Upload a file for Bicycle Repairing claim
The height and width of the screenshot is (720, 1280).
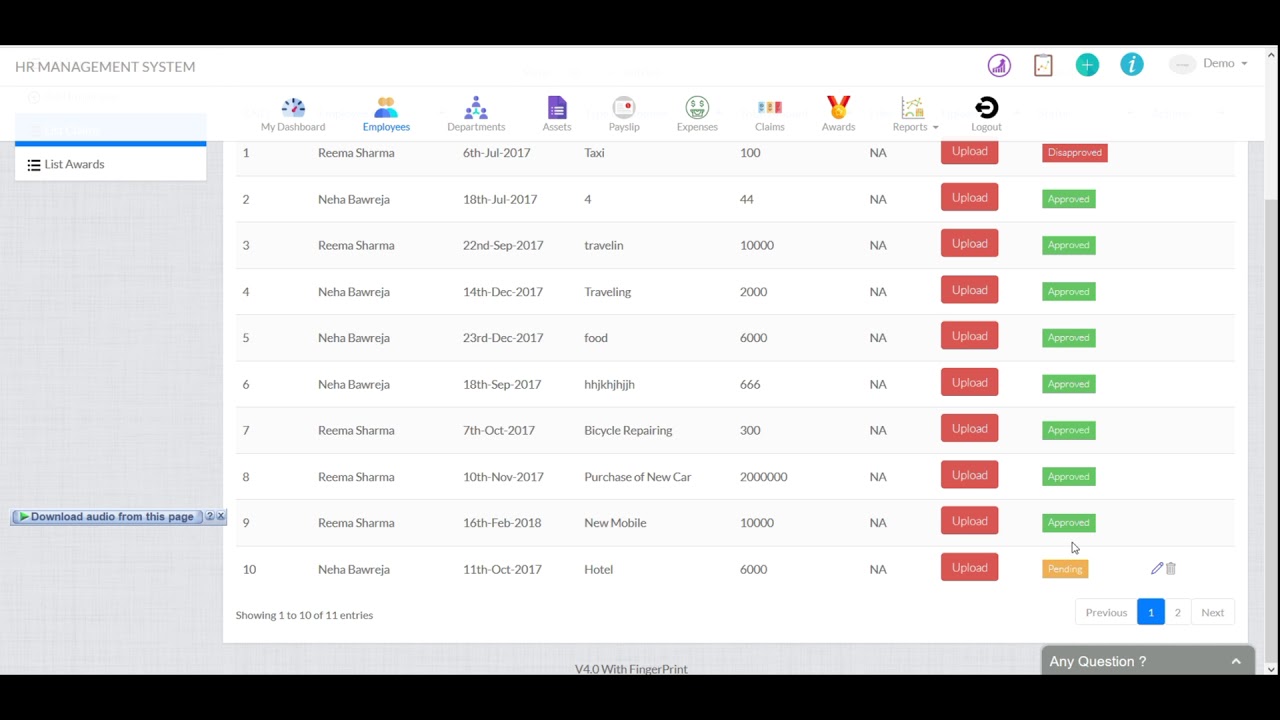pyautogui.click(x=969, y=429)
